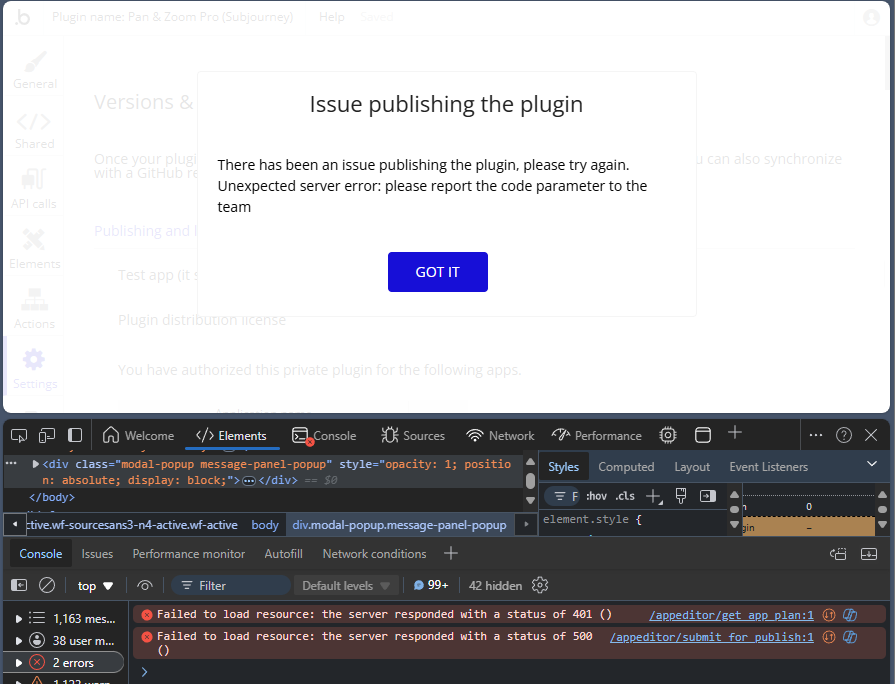Toggle the device emulation toolbar

[45, 434]
